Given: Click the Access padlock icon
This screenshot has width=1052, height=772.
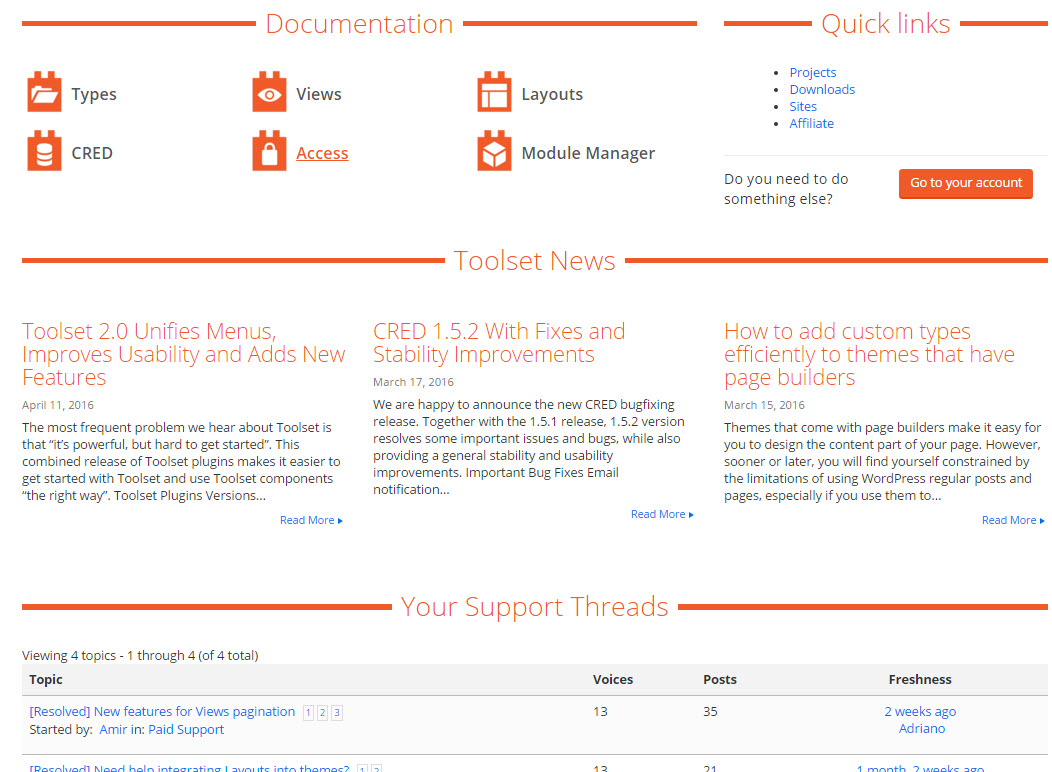Looking at the screenshot, I should pos(269,151).
